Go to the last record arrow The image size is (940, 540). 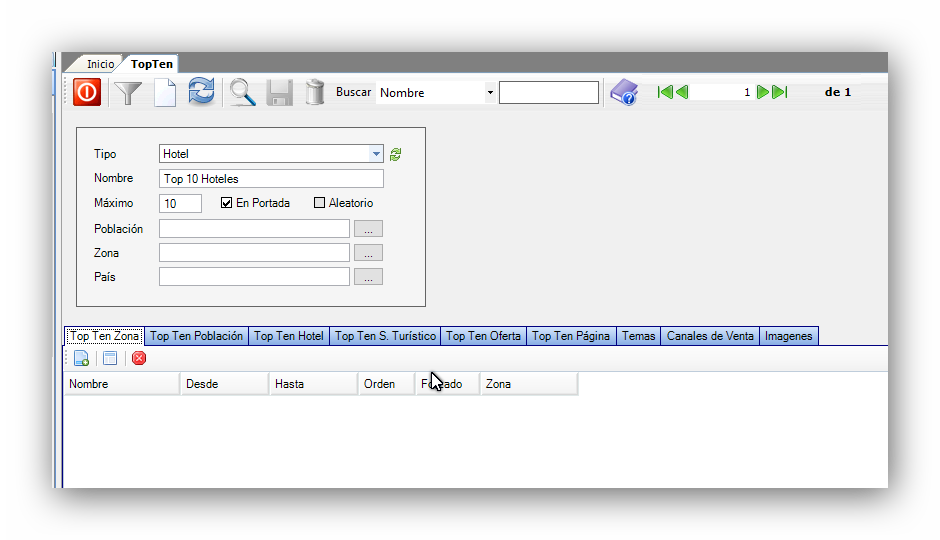tap(780, 92)
